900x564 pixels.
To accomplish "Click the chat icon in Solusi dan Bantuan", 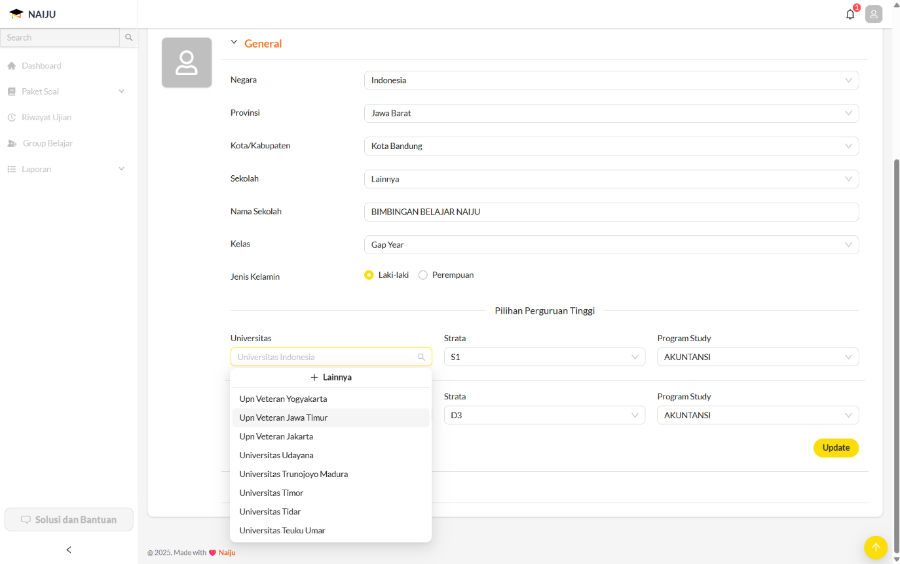I will 26,520.
